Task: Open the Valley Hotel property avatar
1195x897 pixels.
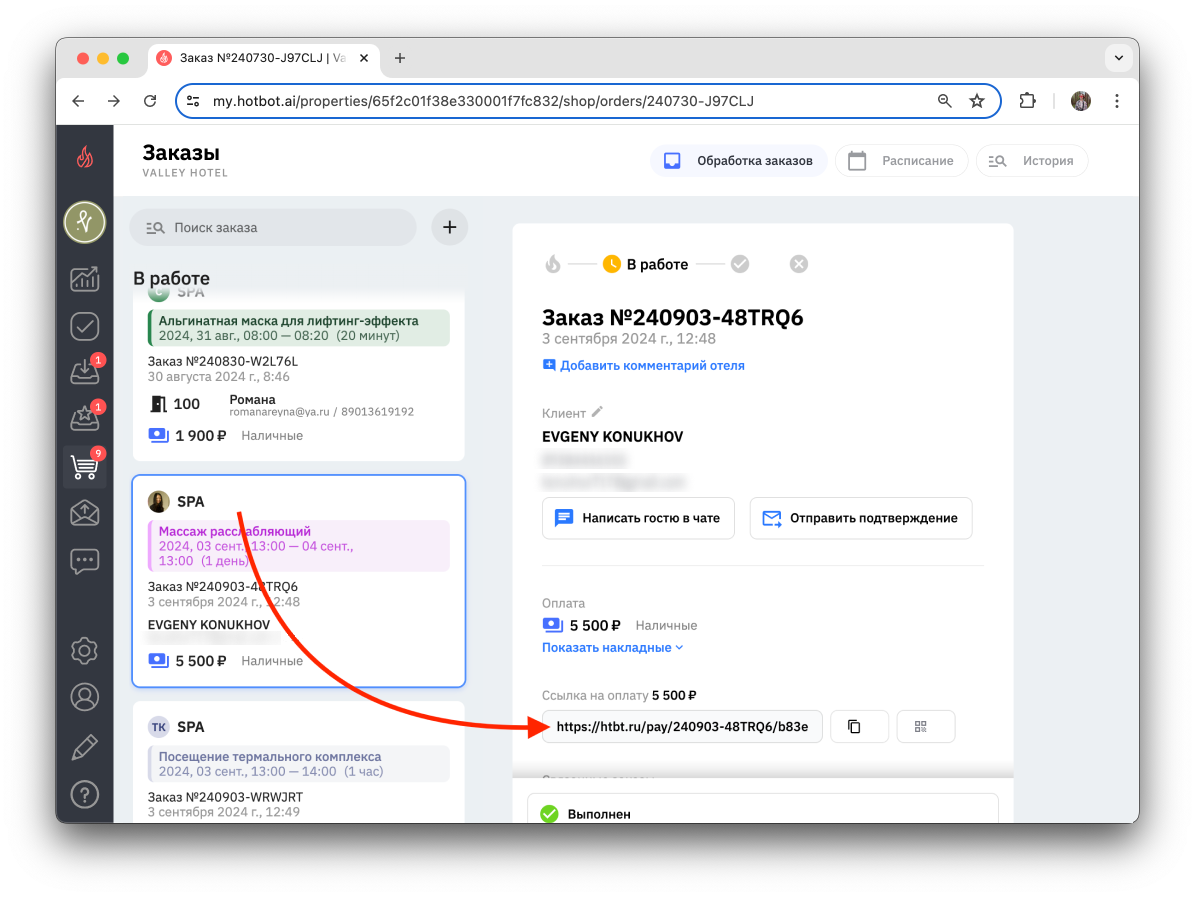Action: pyautogui.click(x=85, y=223)
